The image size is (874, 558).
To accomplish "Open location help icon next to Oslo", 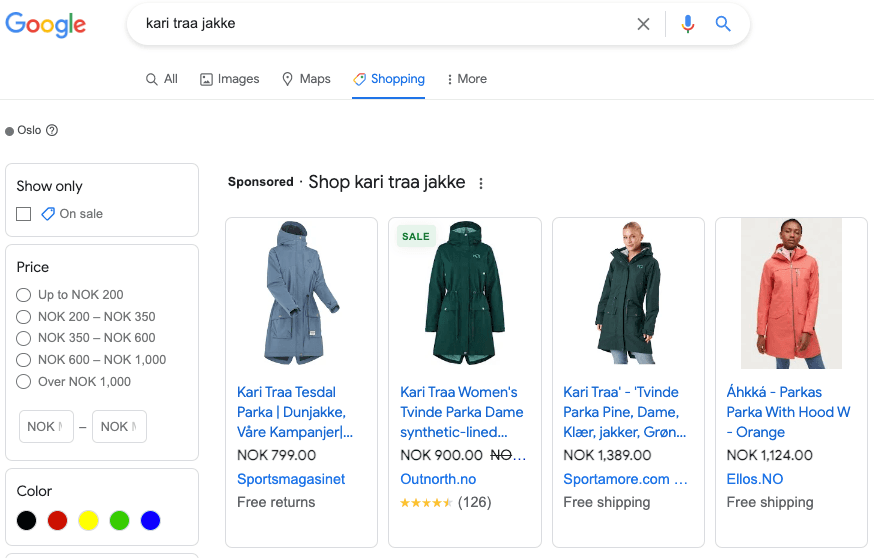I will [x=52, y=130].
